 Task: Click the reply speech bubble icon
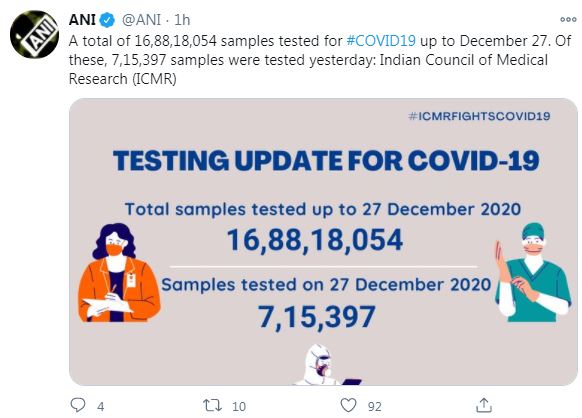tap(78, 405)
